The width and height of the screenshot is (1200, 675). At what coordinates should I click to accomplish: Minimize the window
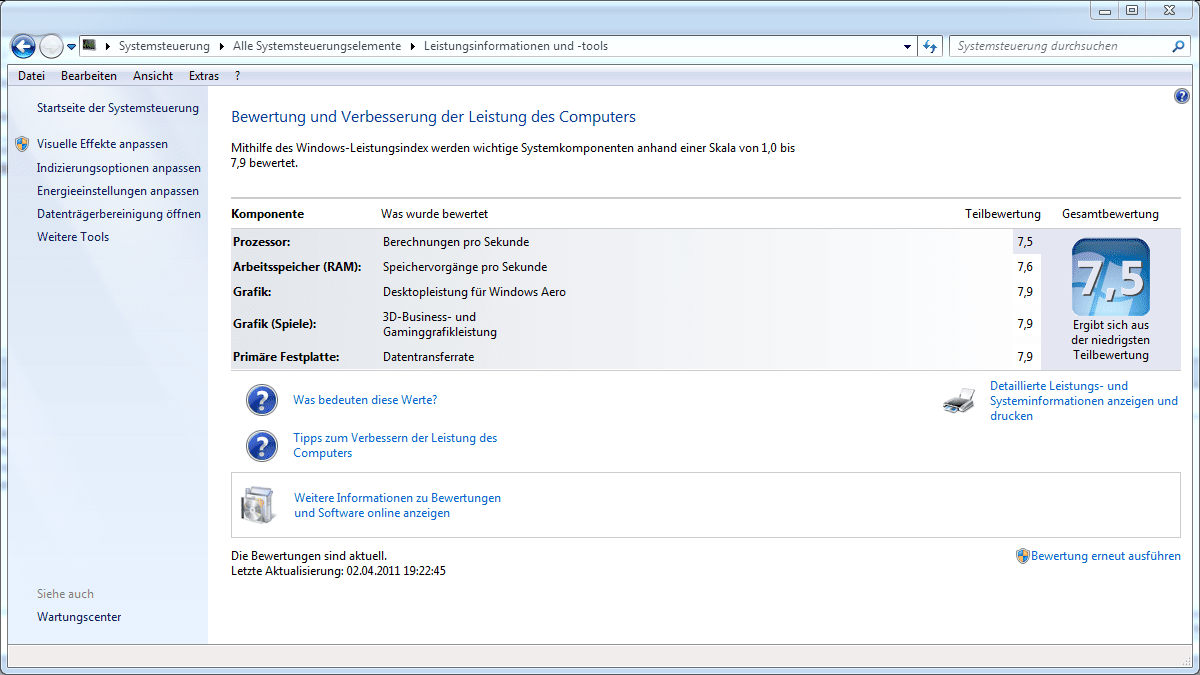pyautogui.click(x=1106, y=10)
